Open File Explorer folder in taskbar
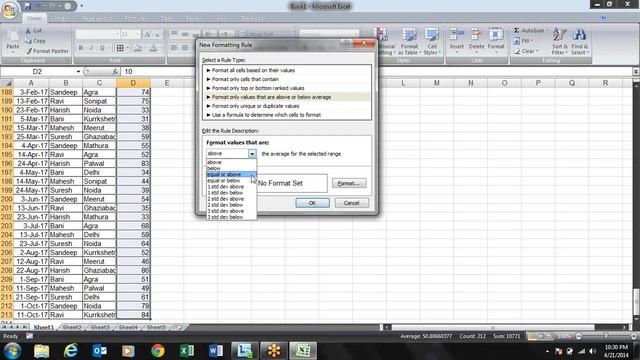Image resolution: width=640 pixels, height=360 pixels. tap(42, 351)
